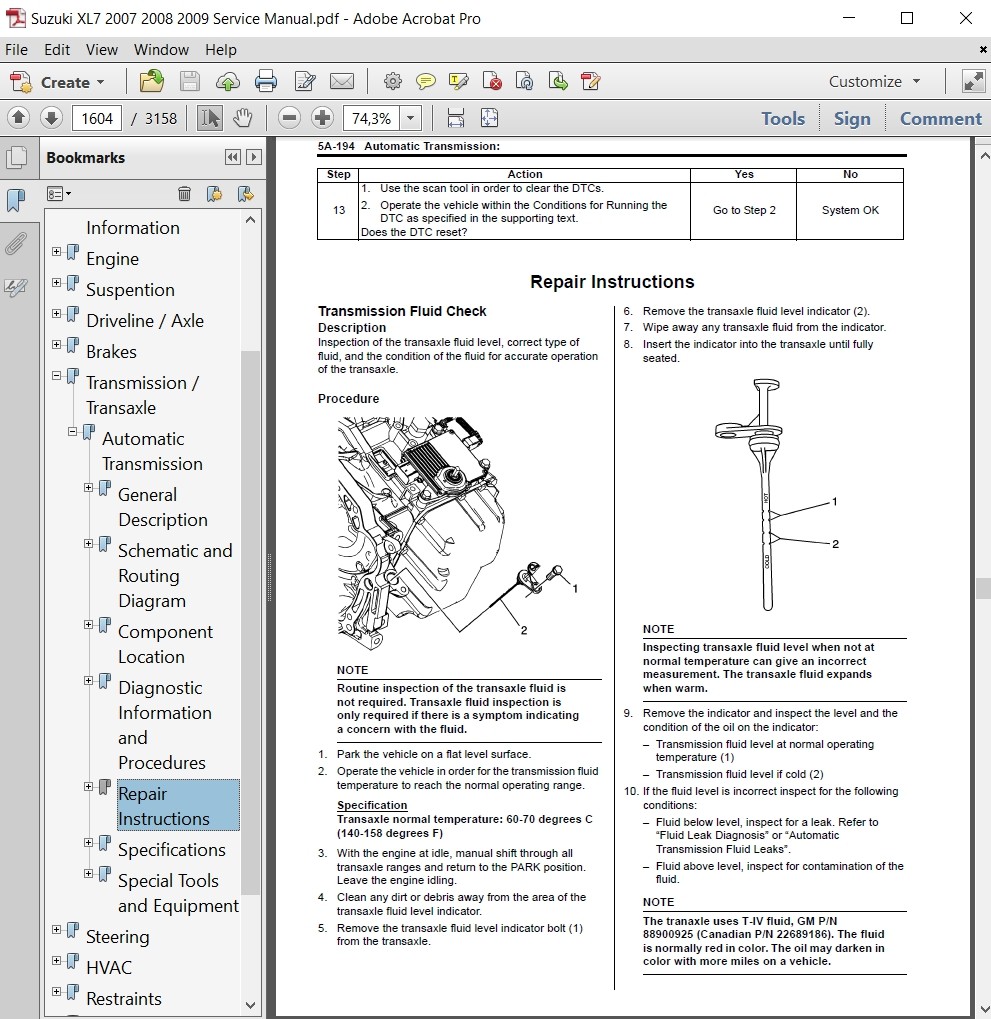Activate the Select text arrow tool
This screenshot has height=1019, width=991.
pos(209,119)
